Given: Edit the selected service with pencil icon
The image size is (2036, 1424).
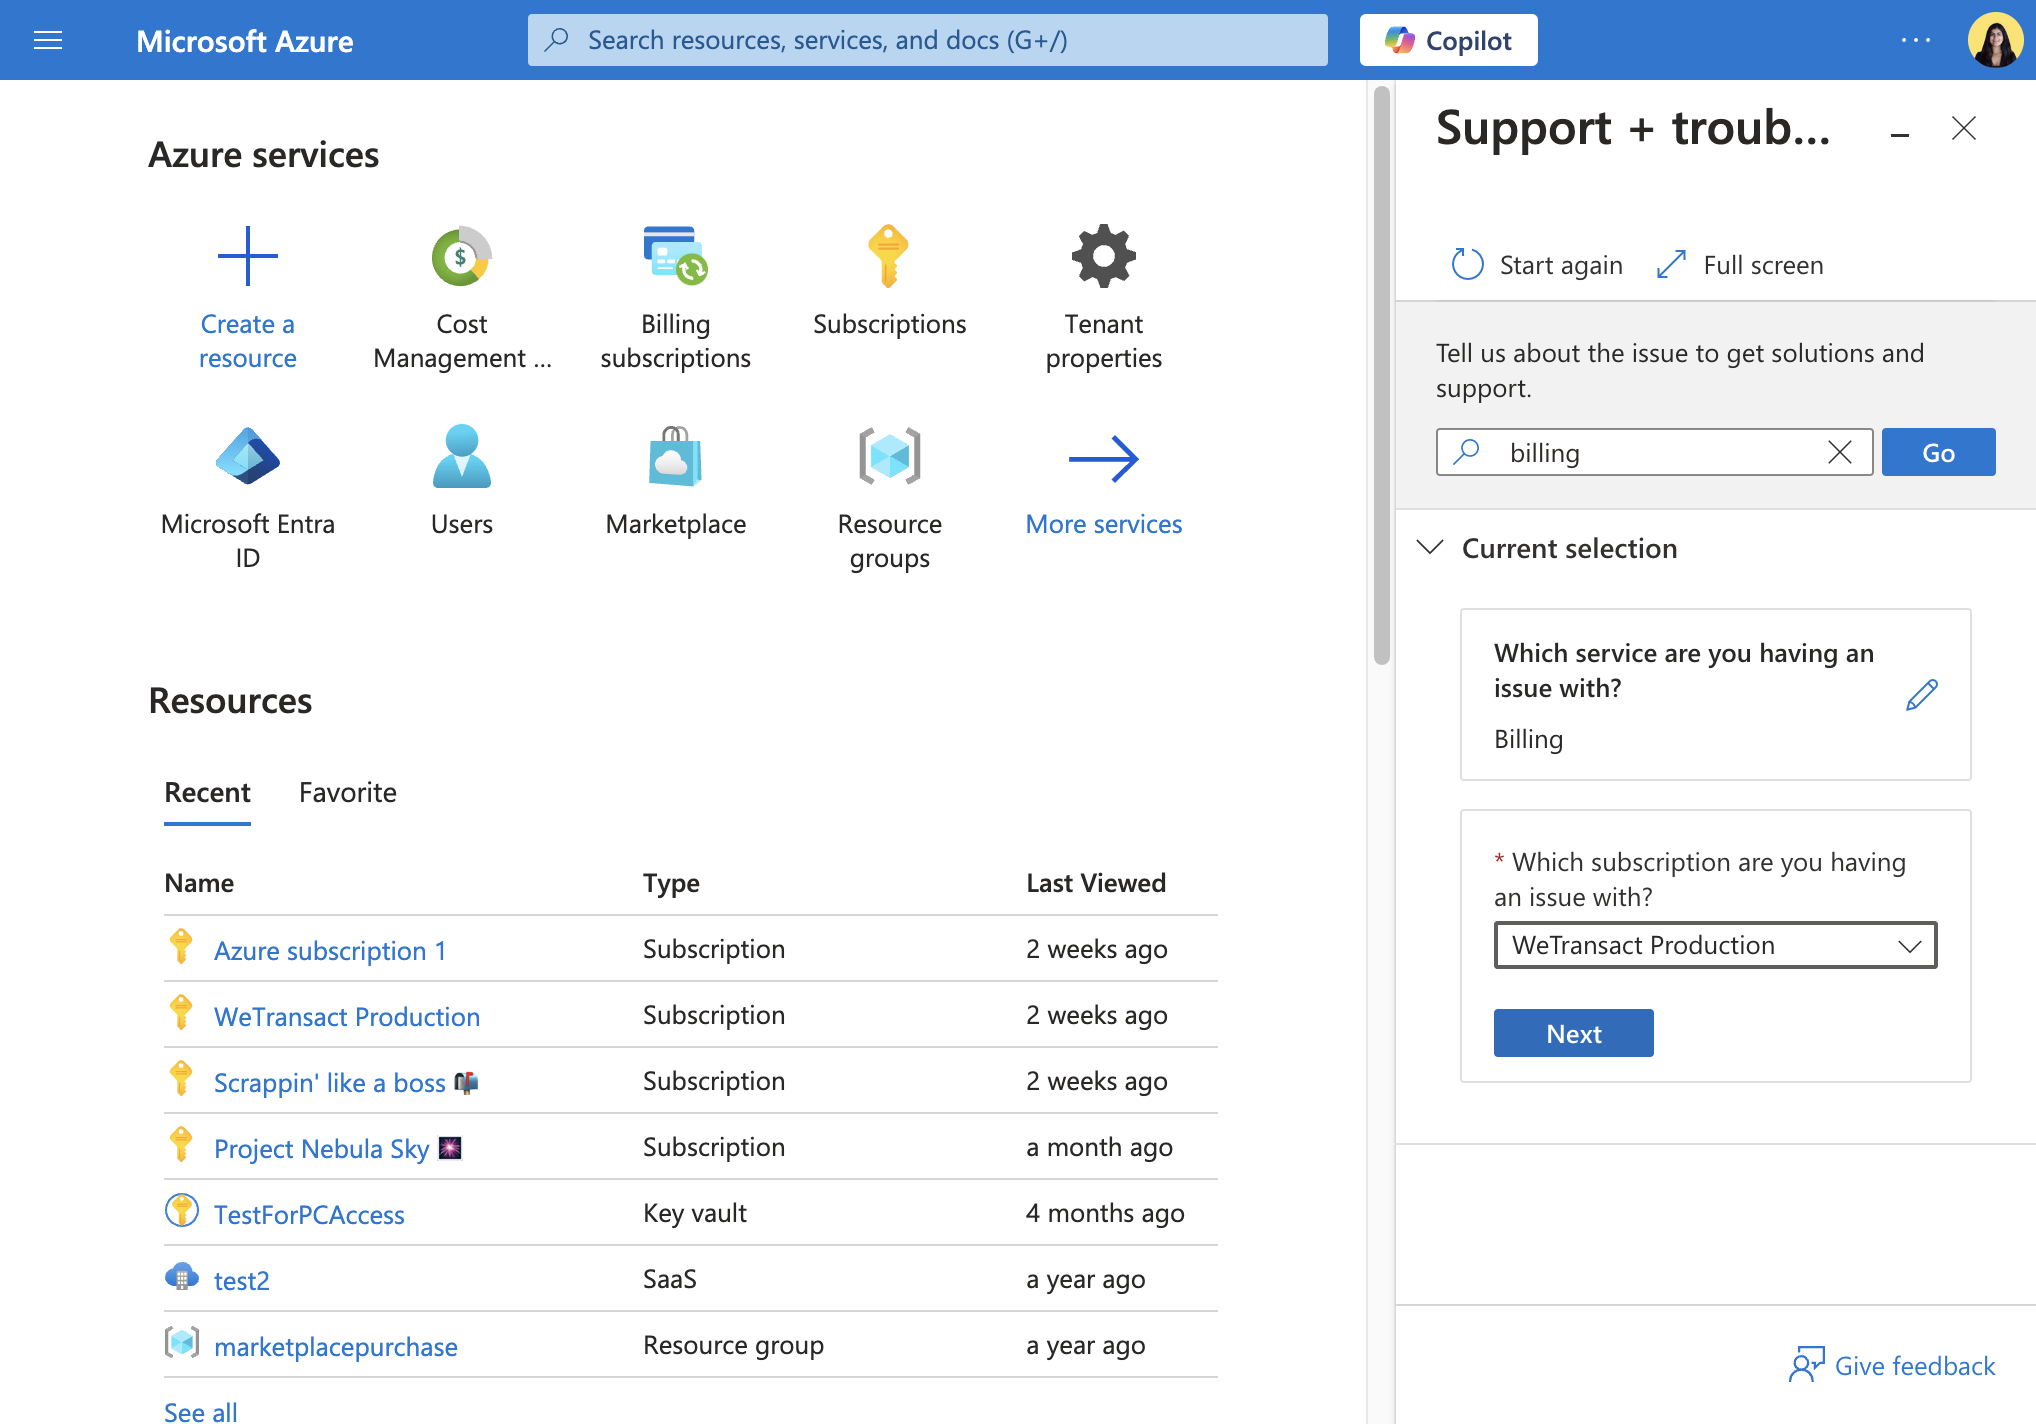Looking at the screenshot, I should click(x=1921, y=695).
